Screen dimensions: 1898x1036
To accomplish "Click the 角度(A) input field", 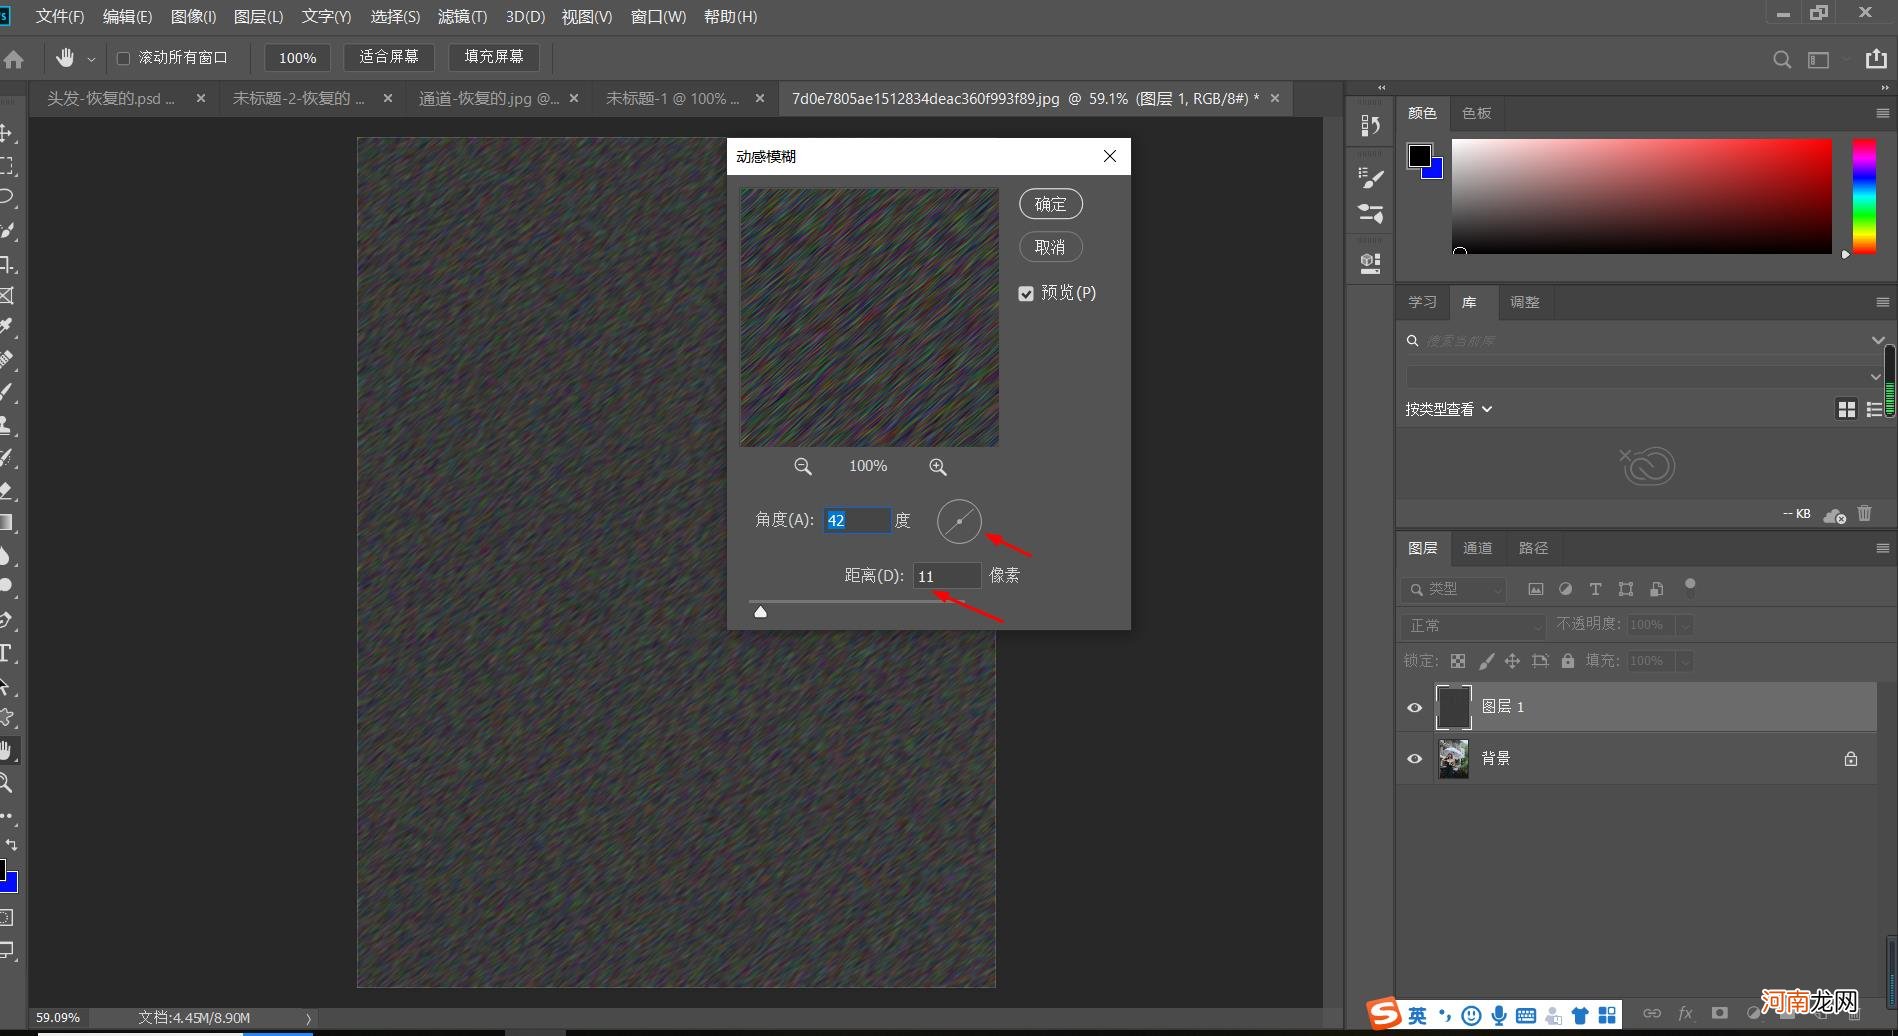I will (857, 520).
